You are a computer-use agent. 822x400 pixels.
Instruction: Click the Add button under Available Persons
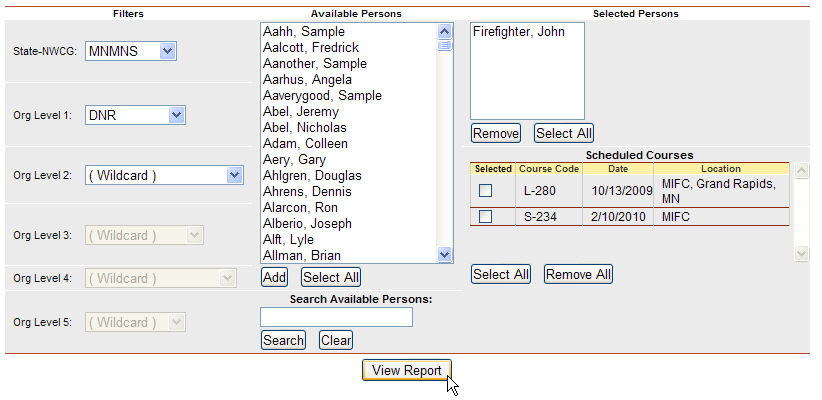tap(274, 277)
